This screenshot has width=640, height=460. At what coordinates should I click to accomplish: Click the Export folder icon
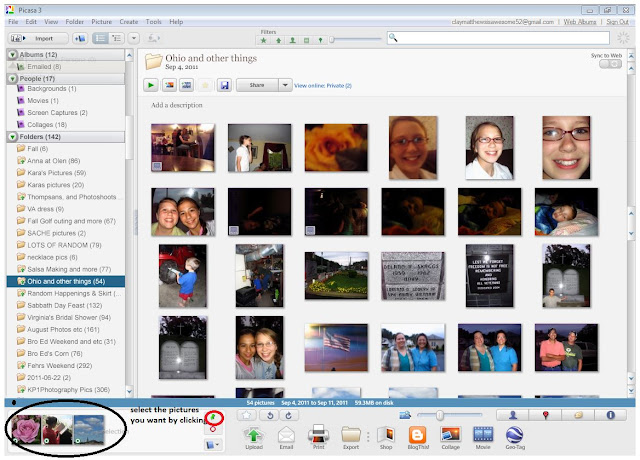point(351,435)
